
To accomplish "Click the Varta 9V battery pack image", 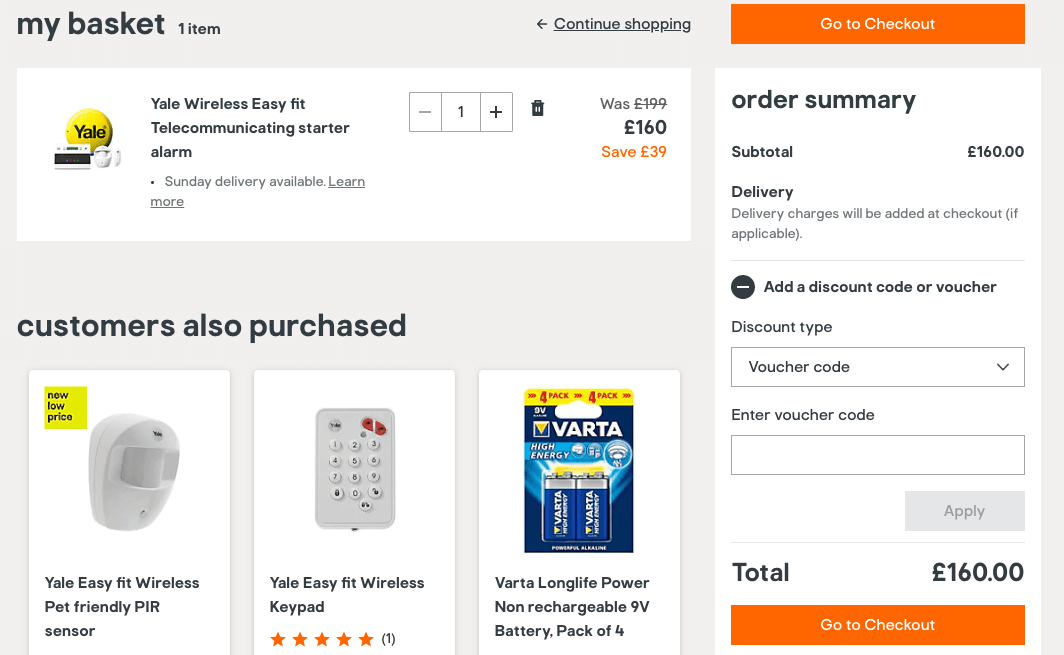I will (578, 470).
